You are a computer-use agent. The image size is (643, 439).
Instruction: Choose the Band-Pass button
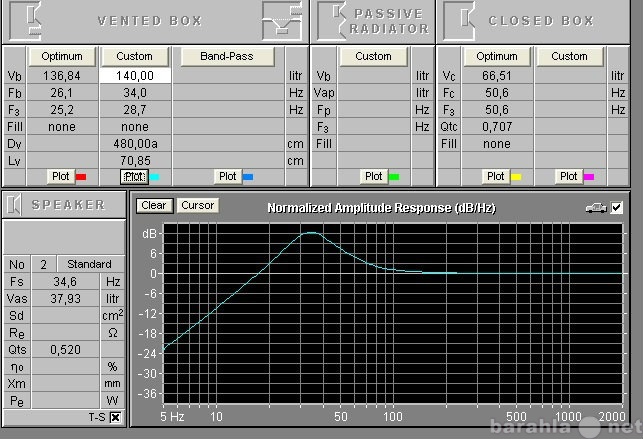227,56
